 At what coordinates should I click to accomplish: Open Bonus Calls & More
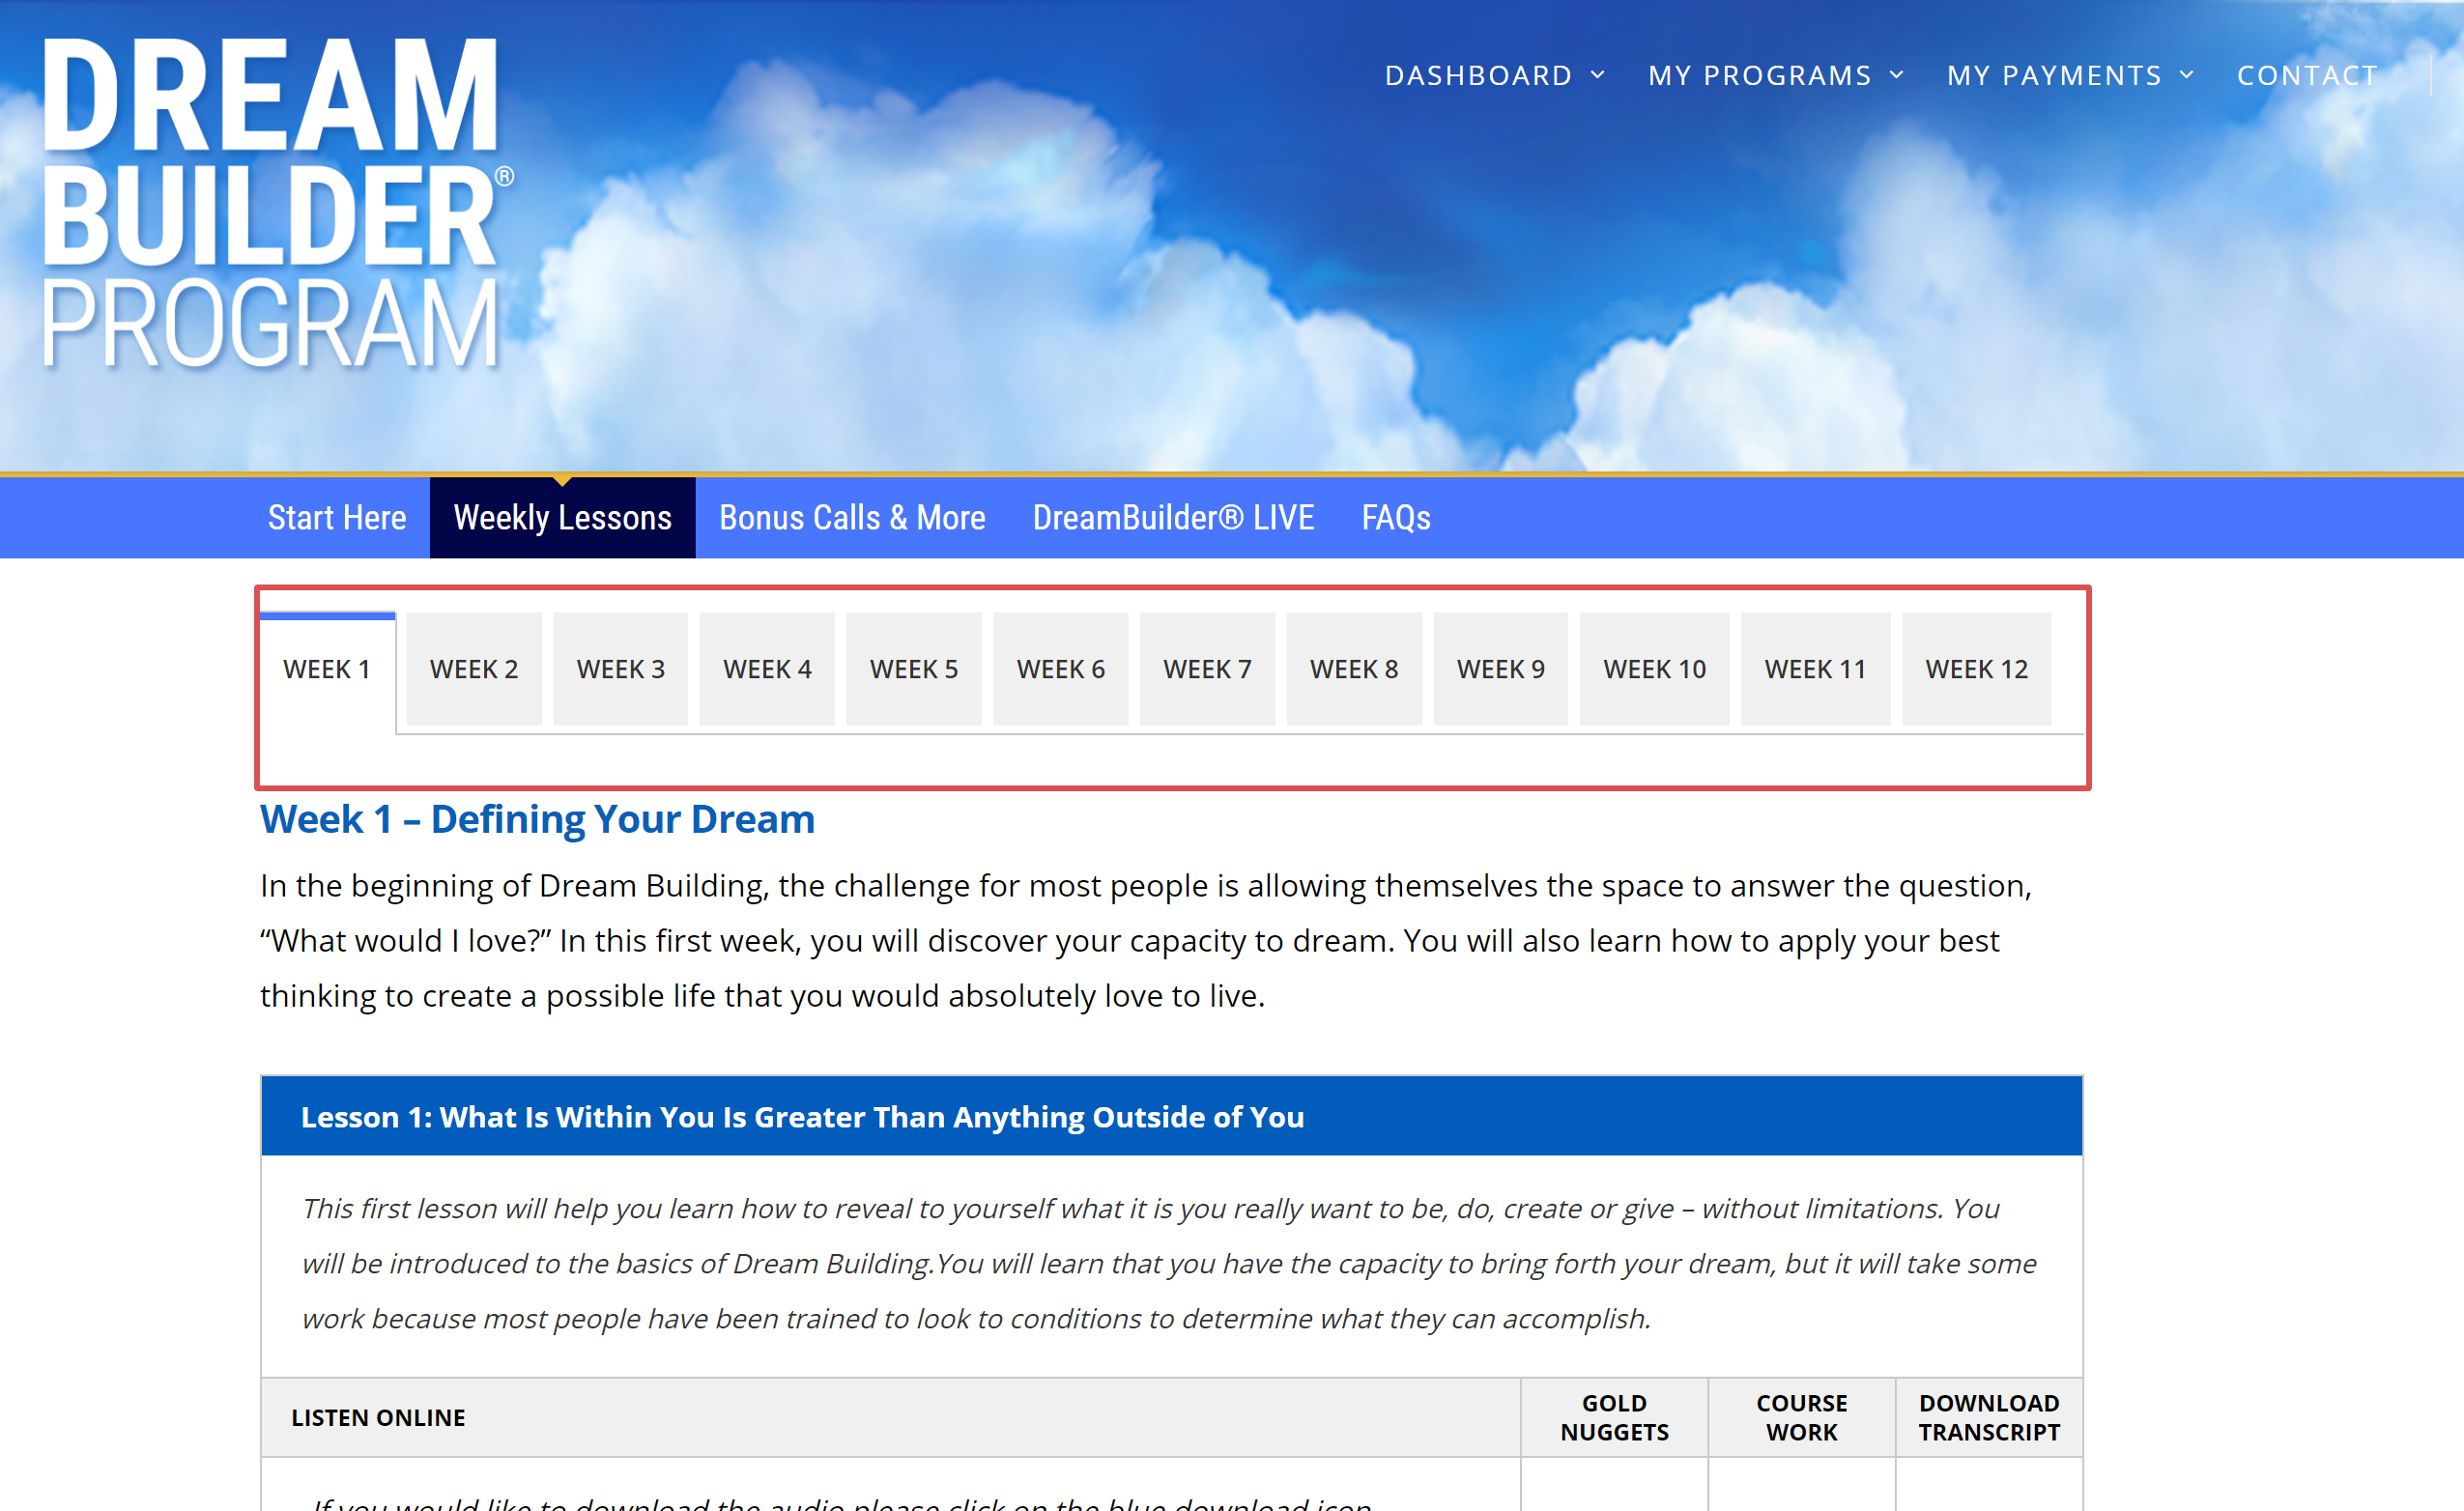tap(851, 517)
